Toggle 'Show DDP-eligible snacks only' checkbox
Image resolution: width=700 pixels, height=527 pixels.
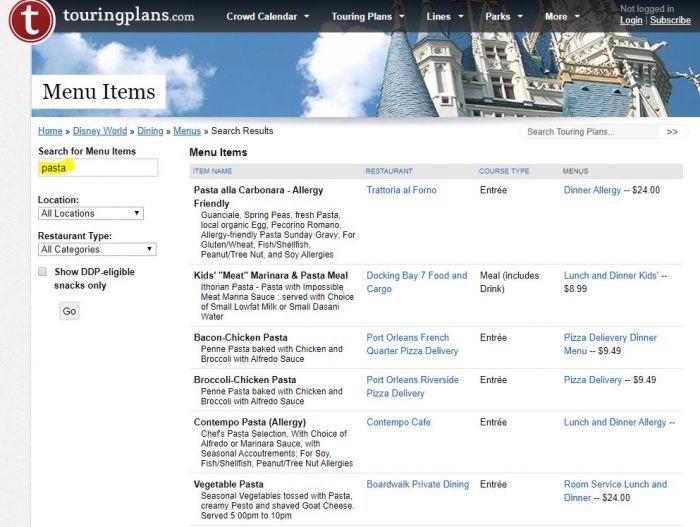[42, 272]
